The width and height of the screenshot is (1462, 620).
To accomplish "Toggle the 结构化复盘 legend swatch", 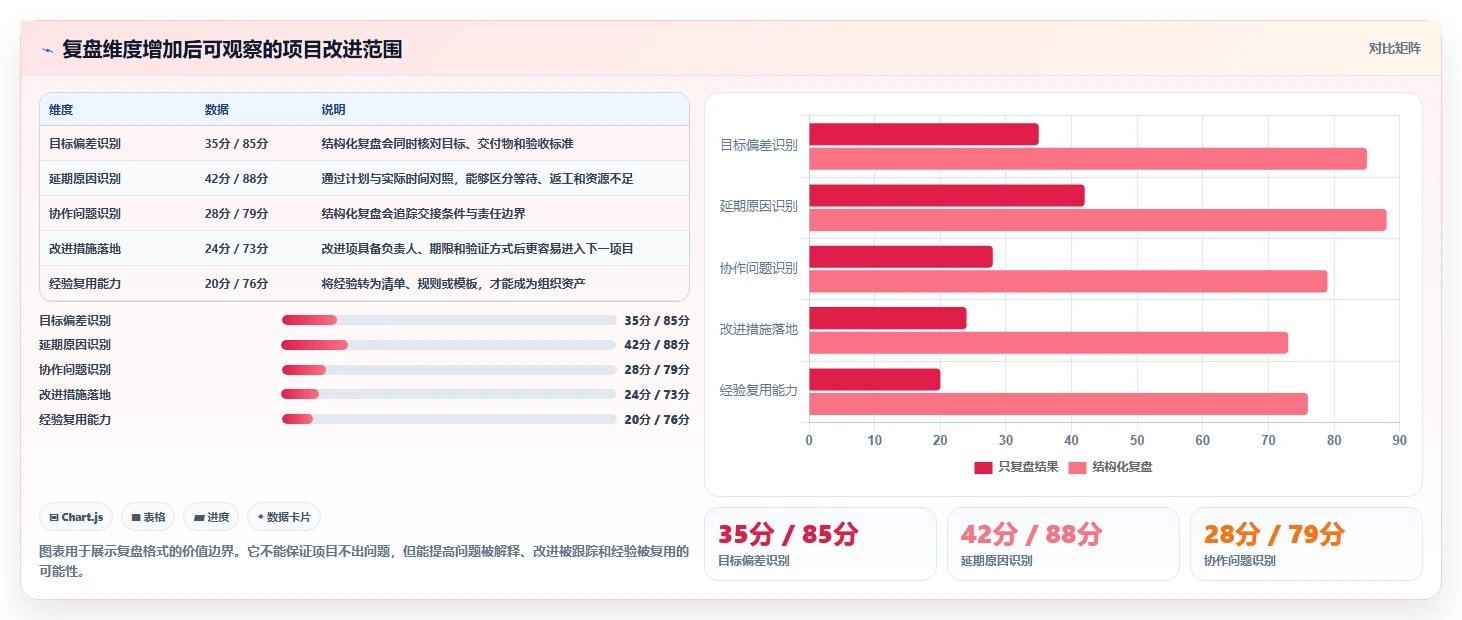I will (1077, 467).
